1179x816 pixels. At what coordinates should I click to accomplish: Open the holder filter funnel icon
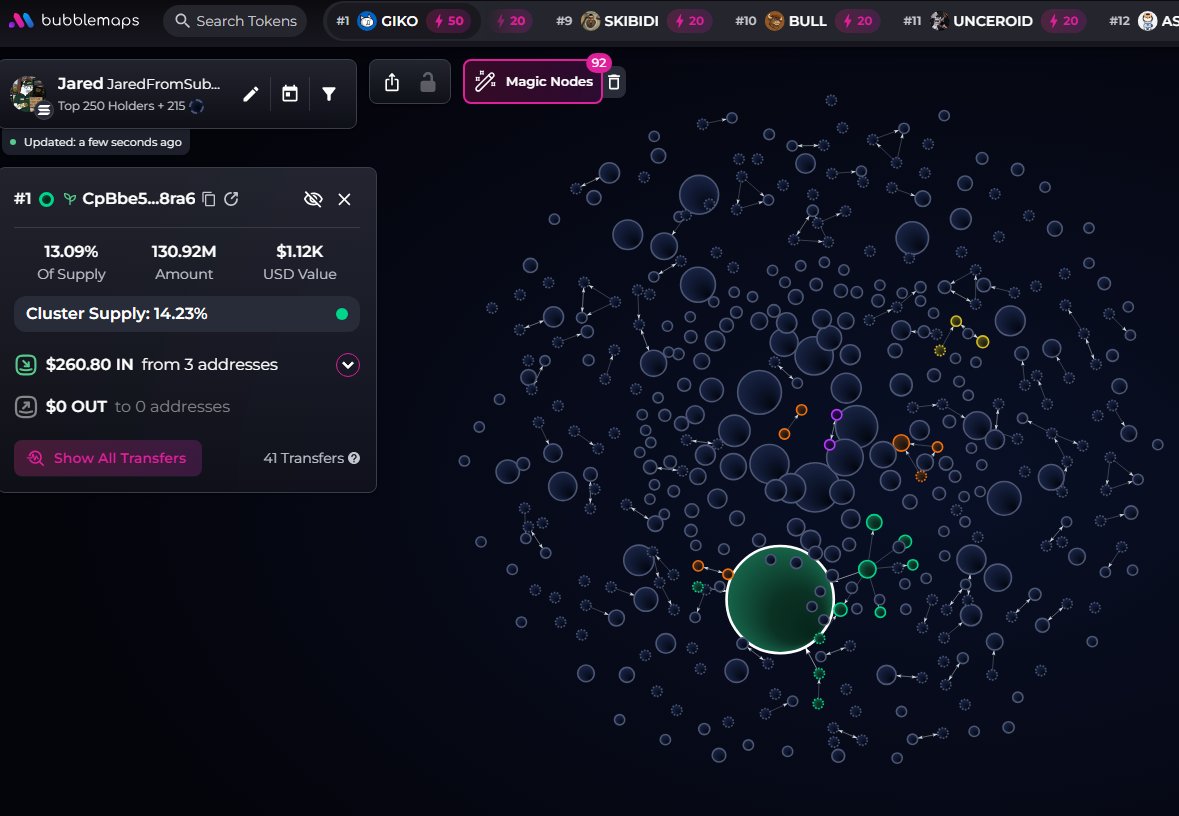click(329, 94)
